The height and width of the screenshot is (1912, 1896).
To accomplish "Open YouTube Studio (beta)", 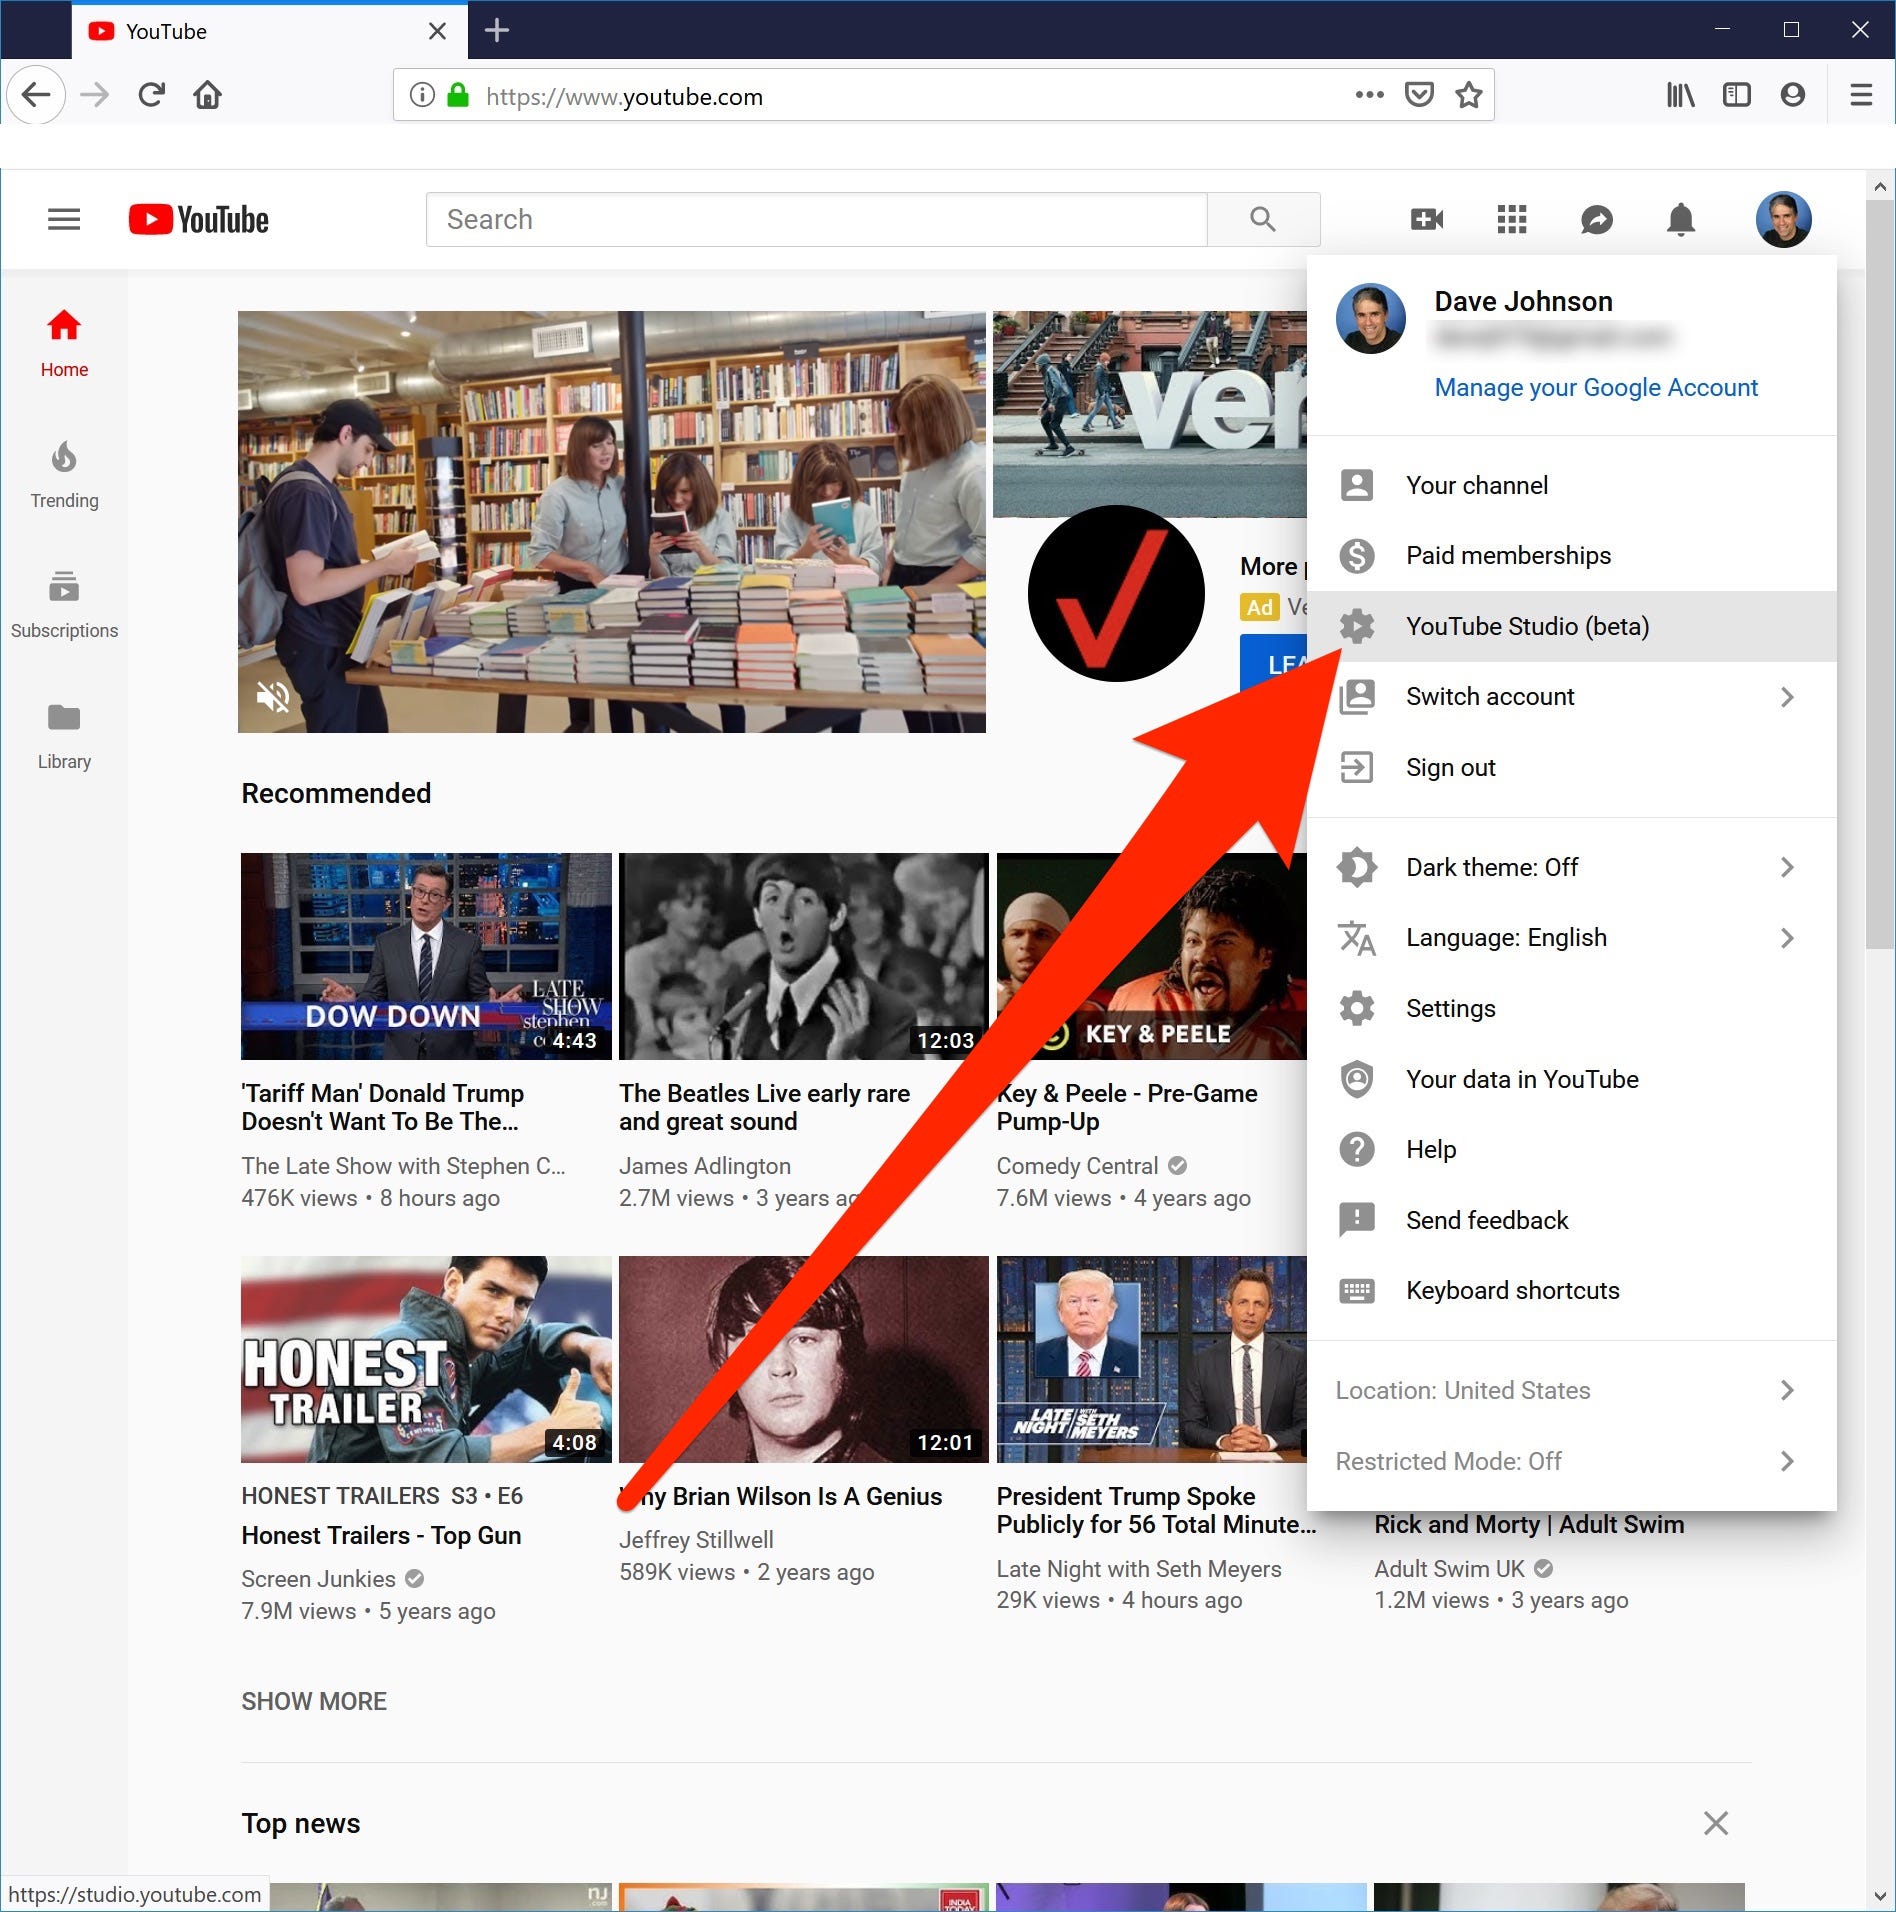I will [x=1571, y=626].
